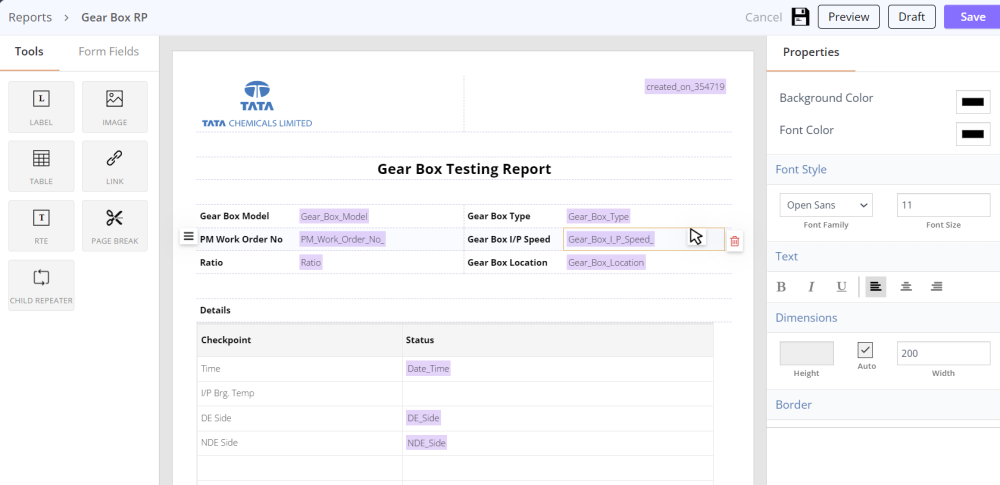
Task: Select the Gear_Box_I_P_Speed_ field tag
Action: (611, 239)
